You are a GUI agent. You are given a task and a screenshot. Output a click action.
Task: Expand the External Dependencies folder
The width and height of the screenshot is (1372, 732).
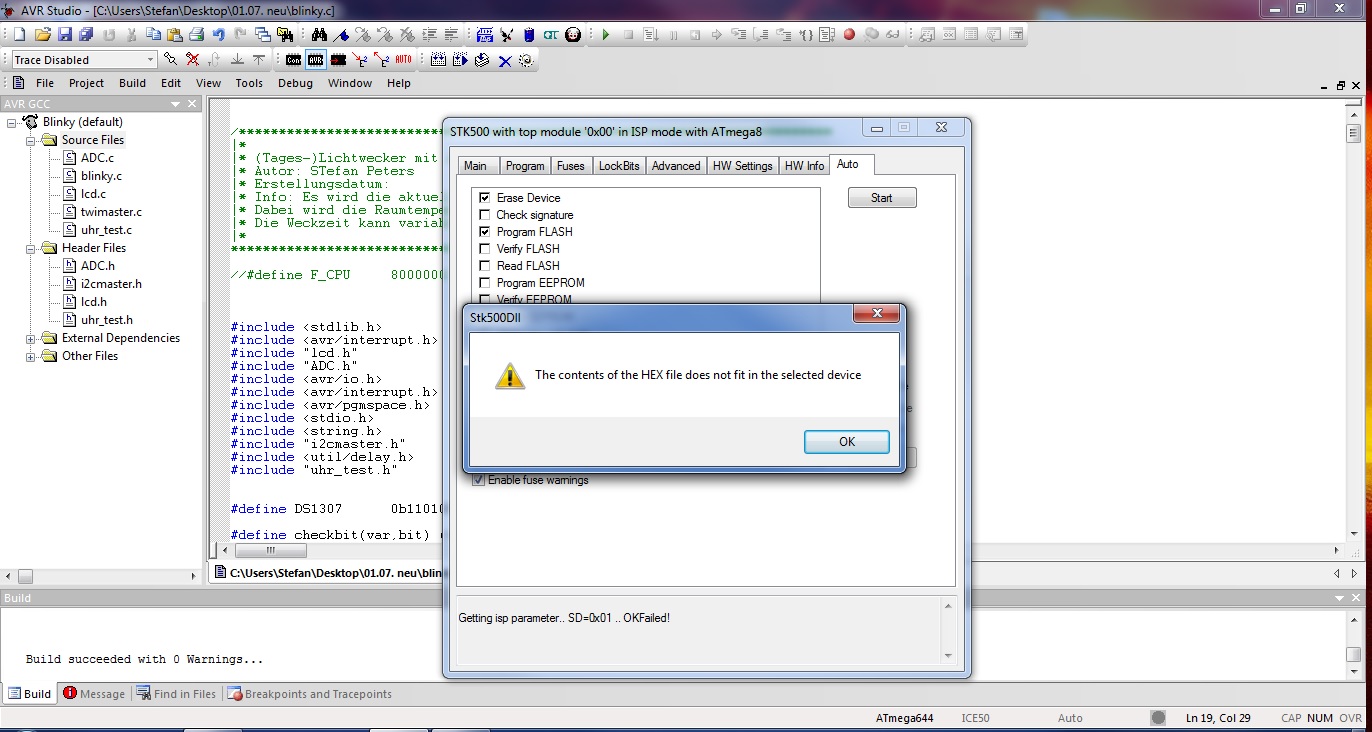31,338
